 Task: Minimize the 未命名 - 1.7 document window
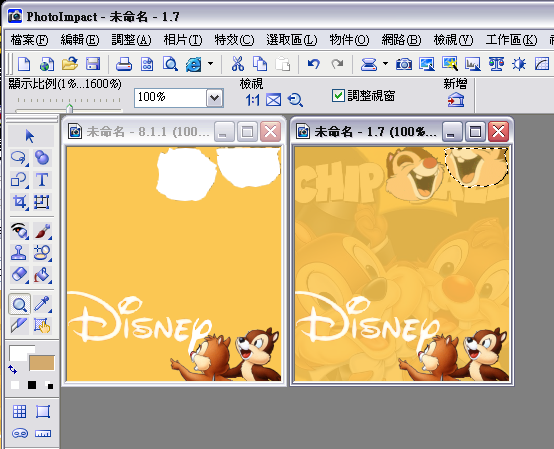coord(452,132)
